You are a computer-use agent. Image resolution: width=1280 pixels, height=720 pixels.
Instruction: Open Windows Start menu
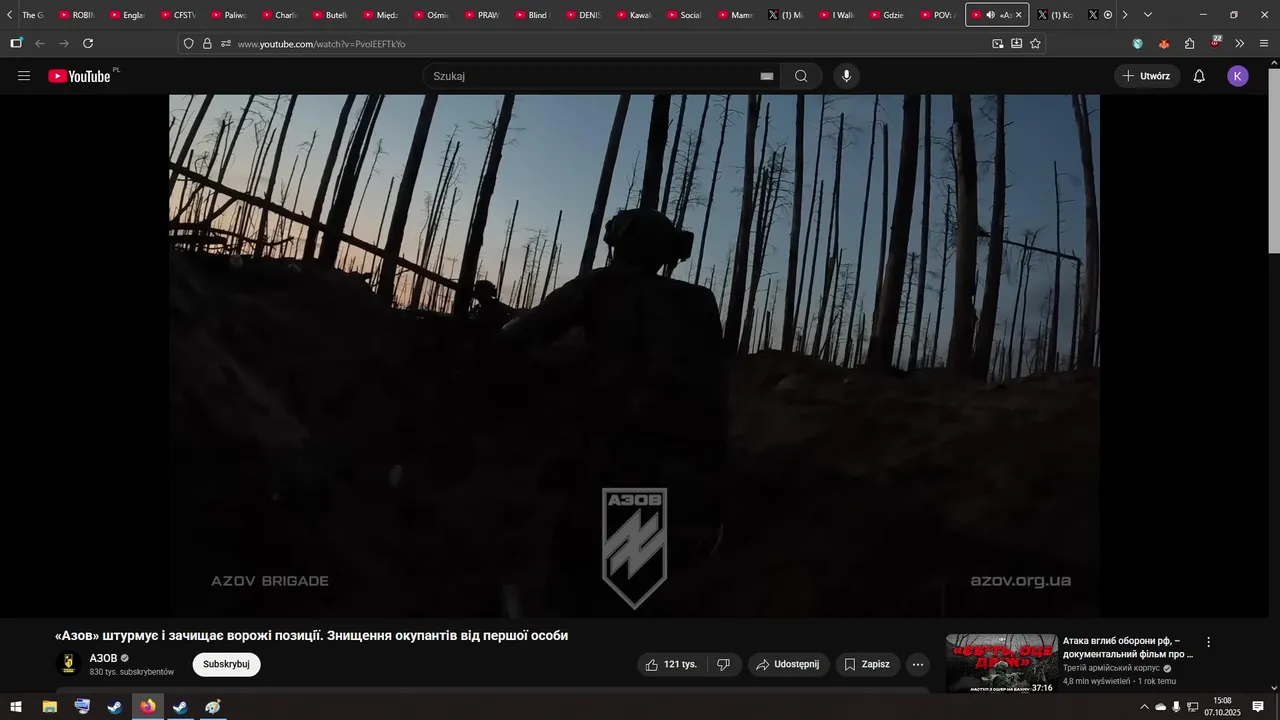click(x=16, y=707)
